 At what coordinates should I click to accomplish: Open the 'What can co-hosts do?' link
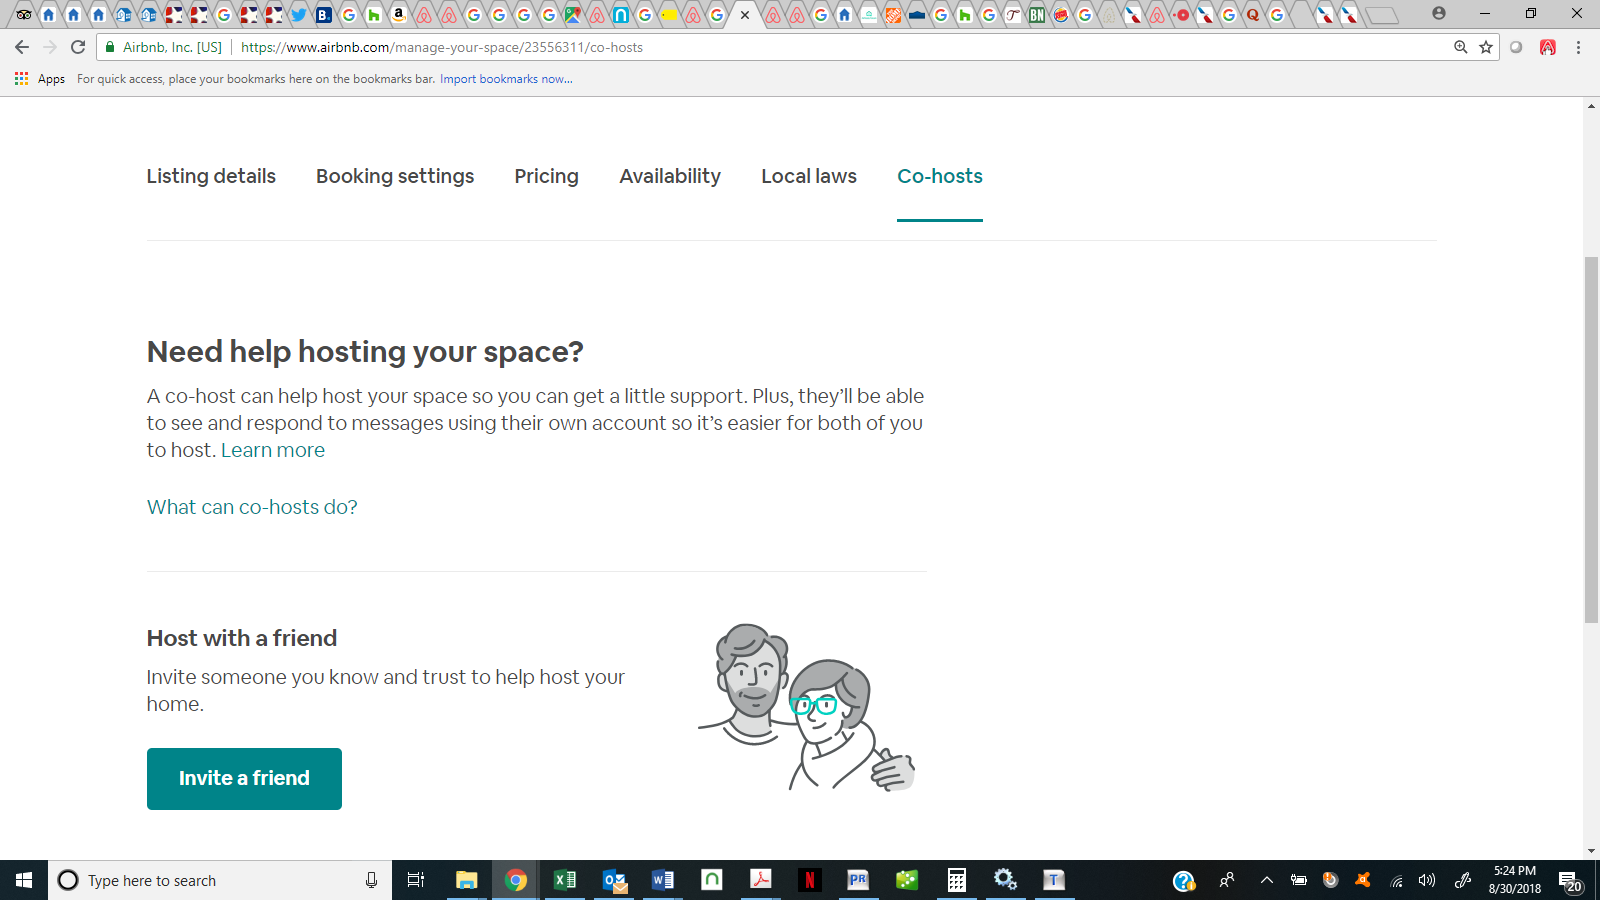point(251,507)
